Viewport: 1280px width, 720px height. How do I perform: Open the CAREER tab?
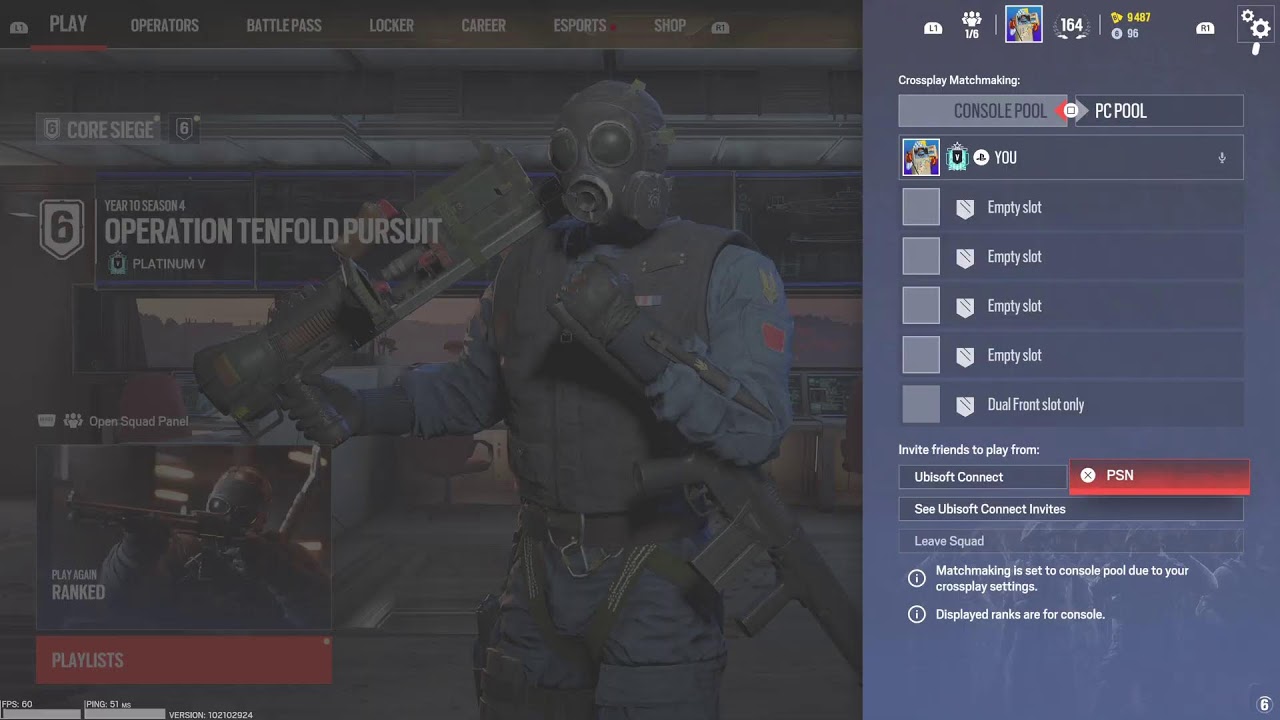tap(483, 25)
